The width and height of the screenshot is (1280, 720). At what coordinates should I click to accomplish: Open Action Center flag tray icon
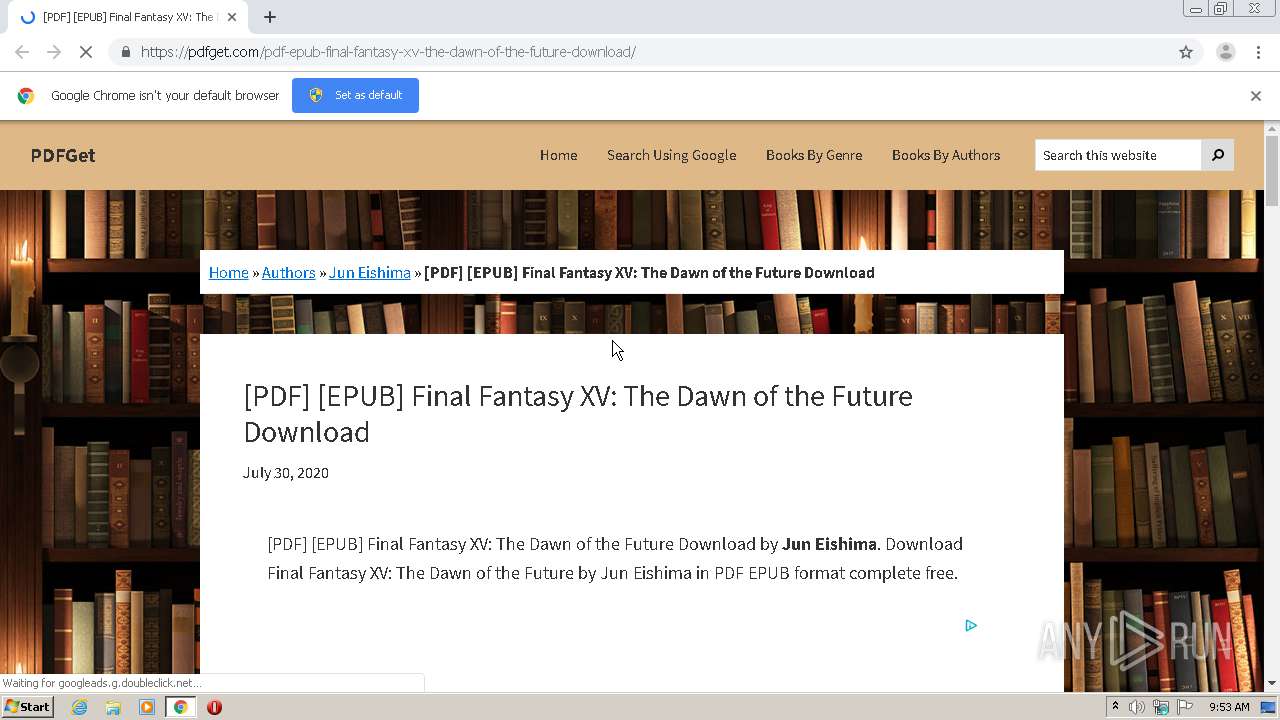pyautogui.click(x=1185, y=707)
